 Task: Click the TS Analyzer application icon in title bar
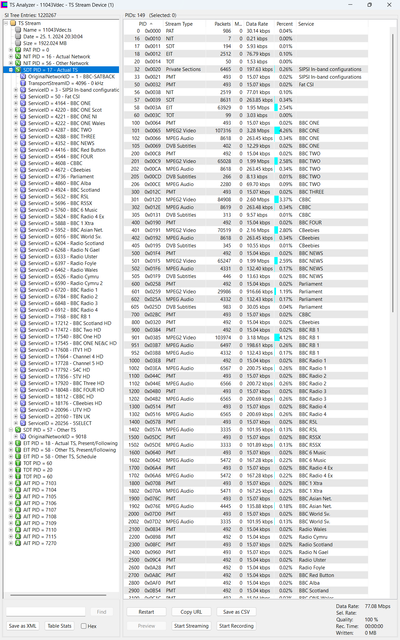(4, 5)
